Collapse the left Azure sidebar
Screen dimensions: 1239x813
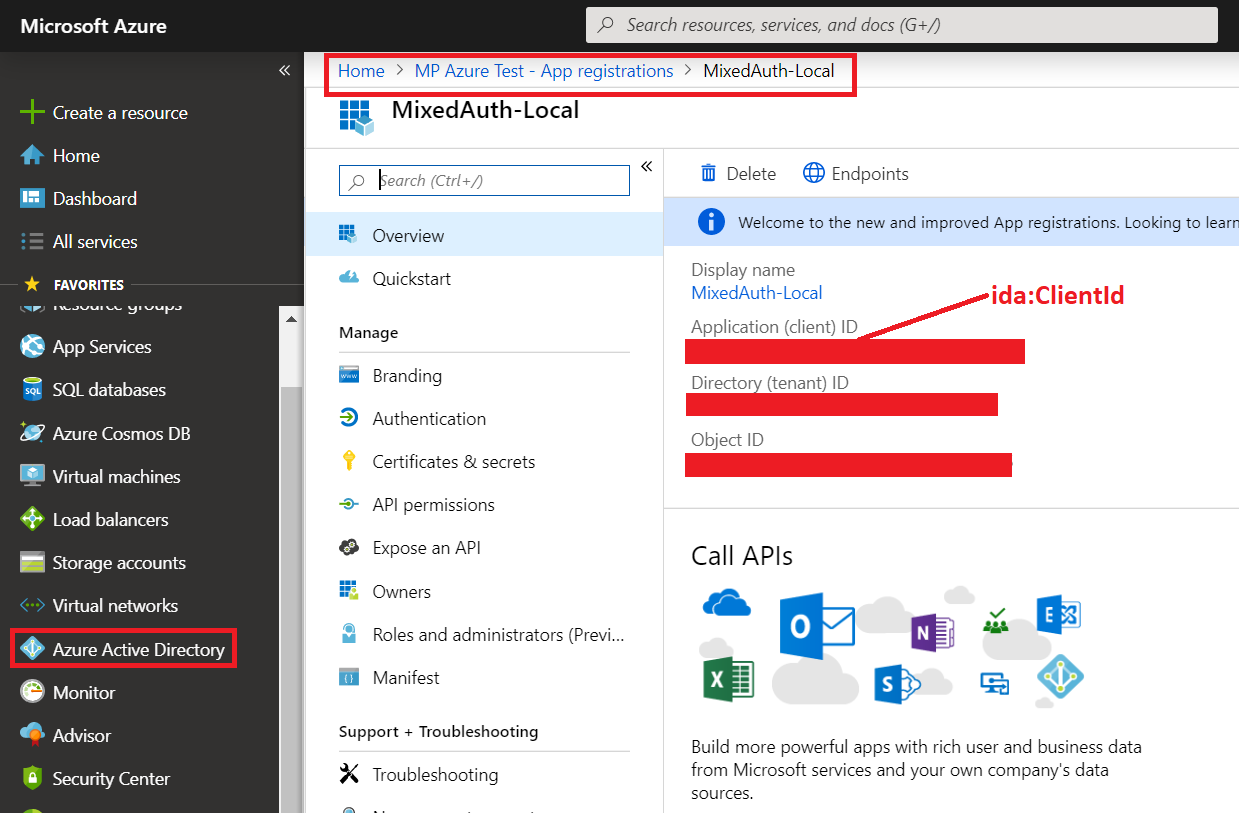tap(284, 70)
